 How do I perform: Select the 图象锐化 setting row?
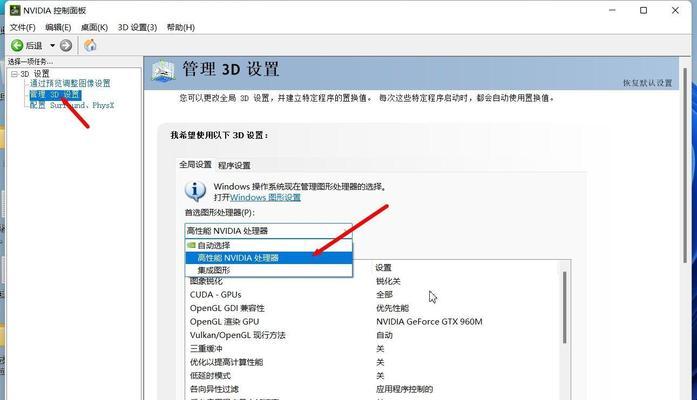(x=374, y=281)
